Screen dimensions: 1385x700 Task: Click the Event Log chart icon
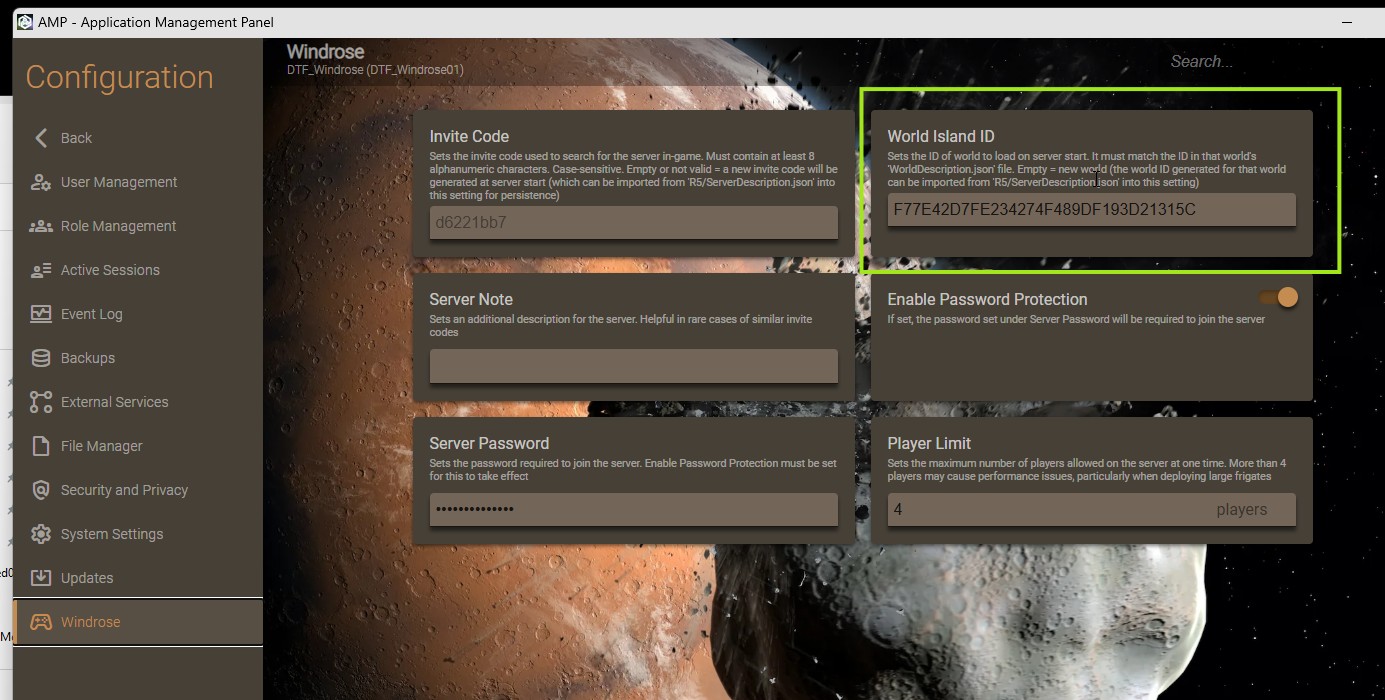[41, 314]
